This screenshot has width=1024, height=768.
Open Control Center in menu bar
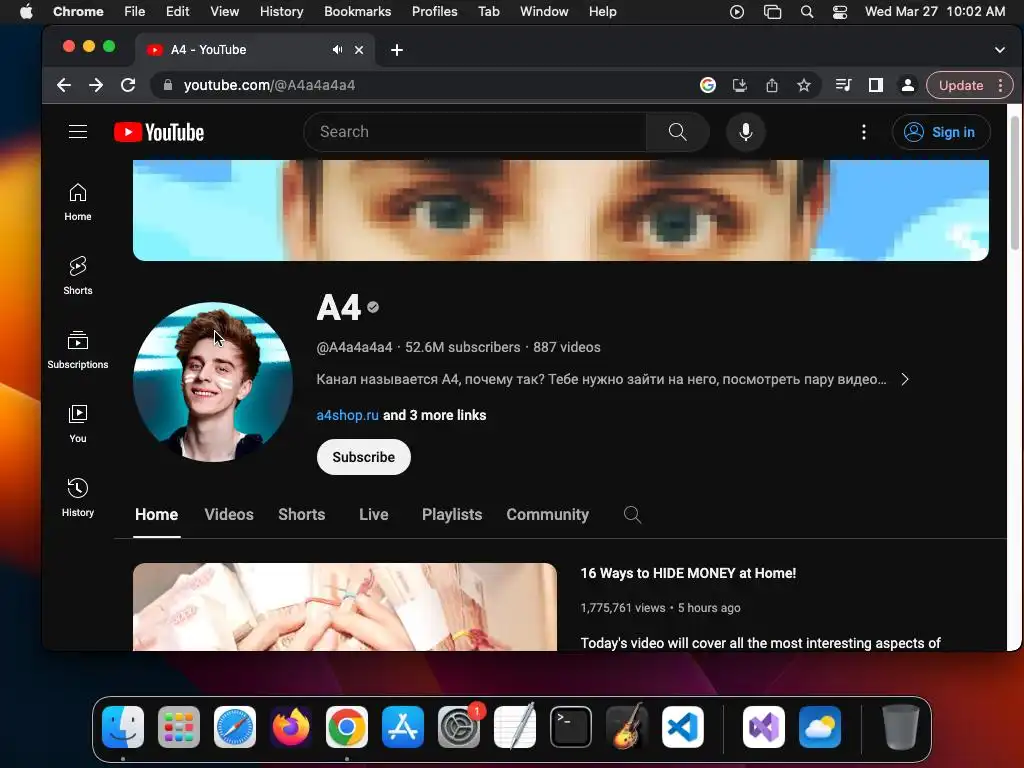(x=840, y=12)
